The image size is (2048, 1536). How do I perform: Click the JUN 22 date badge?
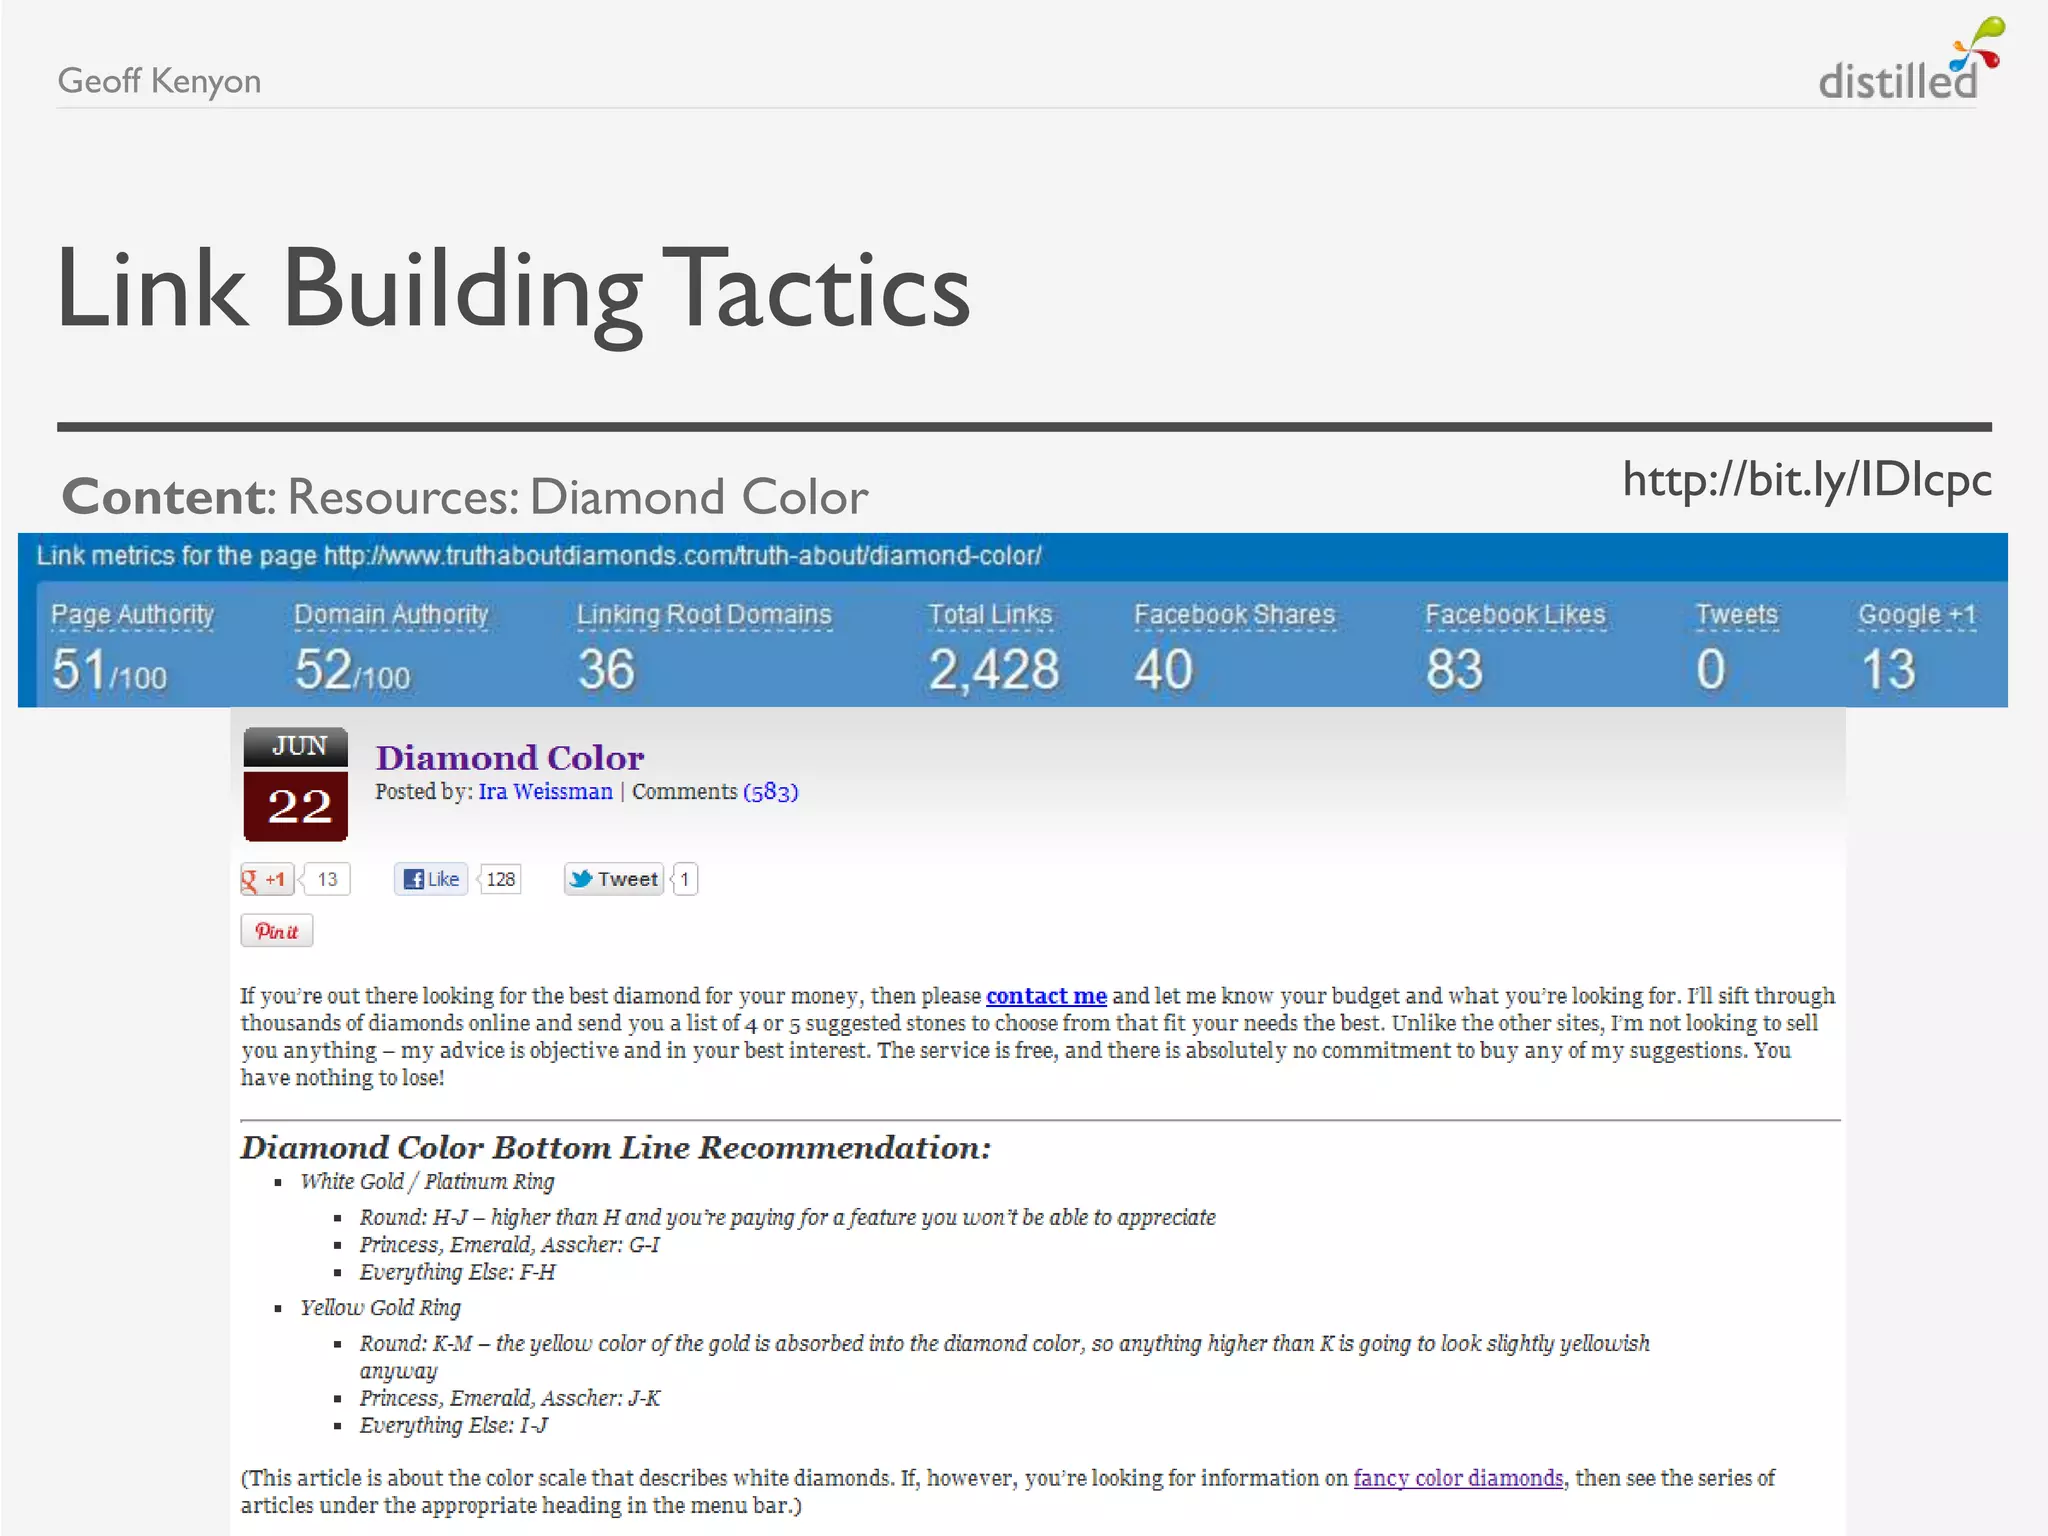click(x=296, y=784)
